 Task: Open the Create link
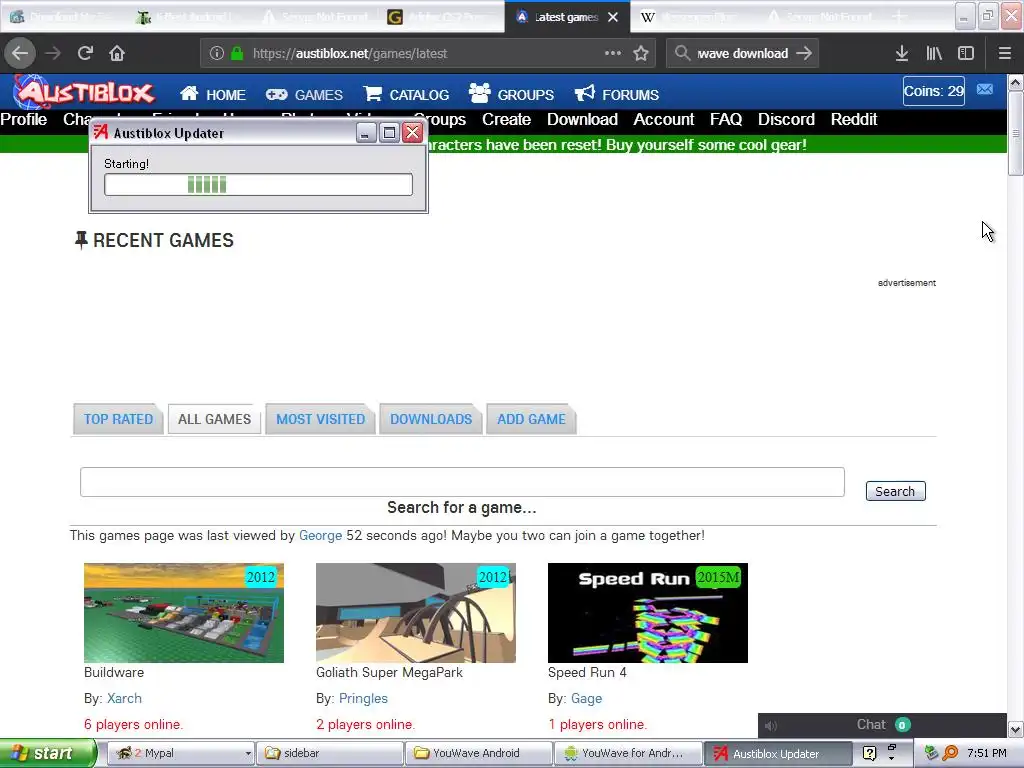click(506, 120)
